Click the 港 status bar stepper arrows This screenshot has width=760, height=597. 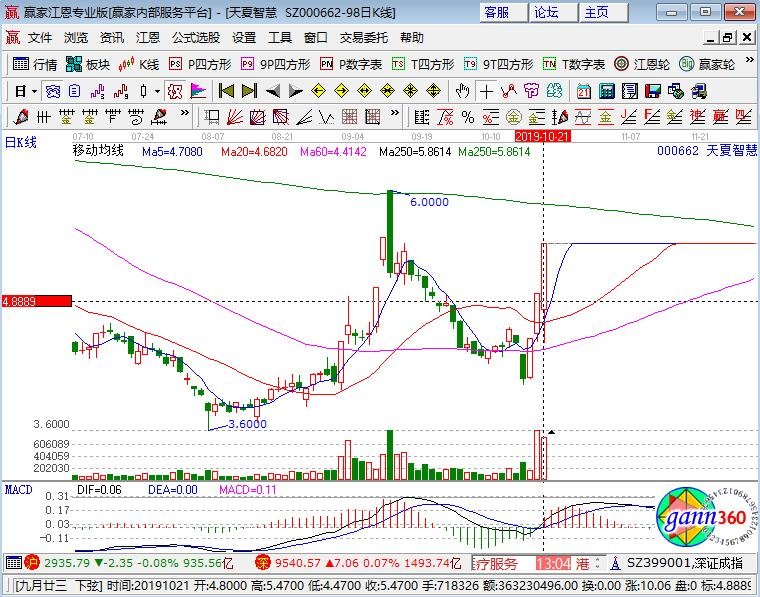(x=598, y=563)
